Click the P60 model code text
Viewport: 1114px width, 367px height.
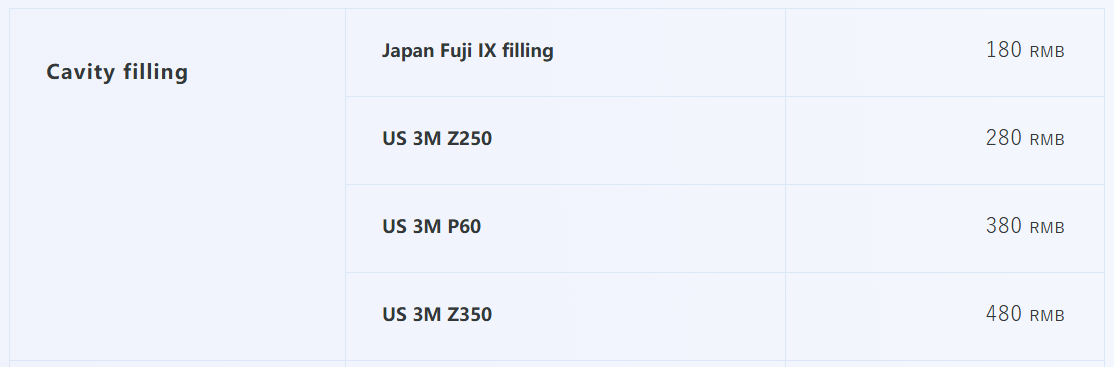point(464,226)
